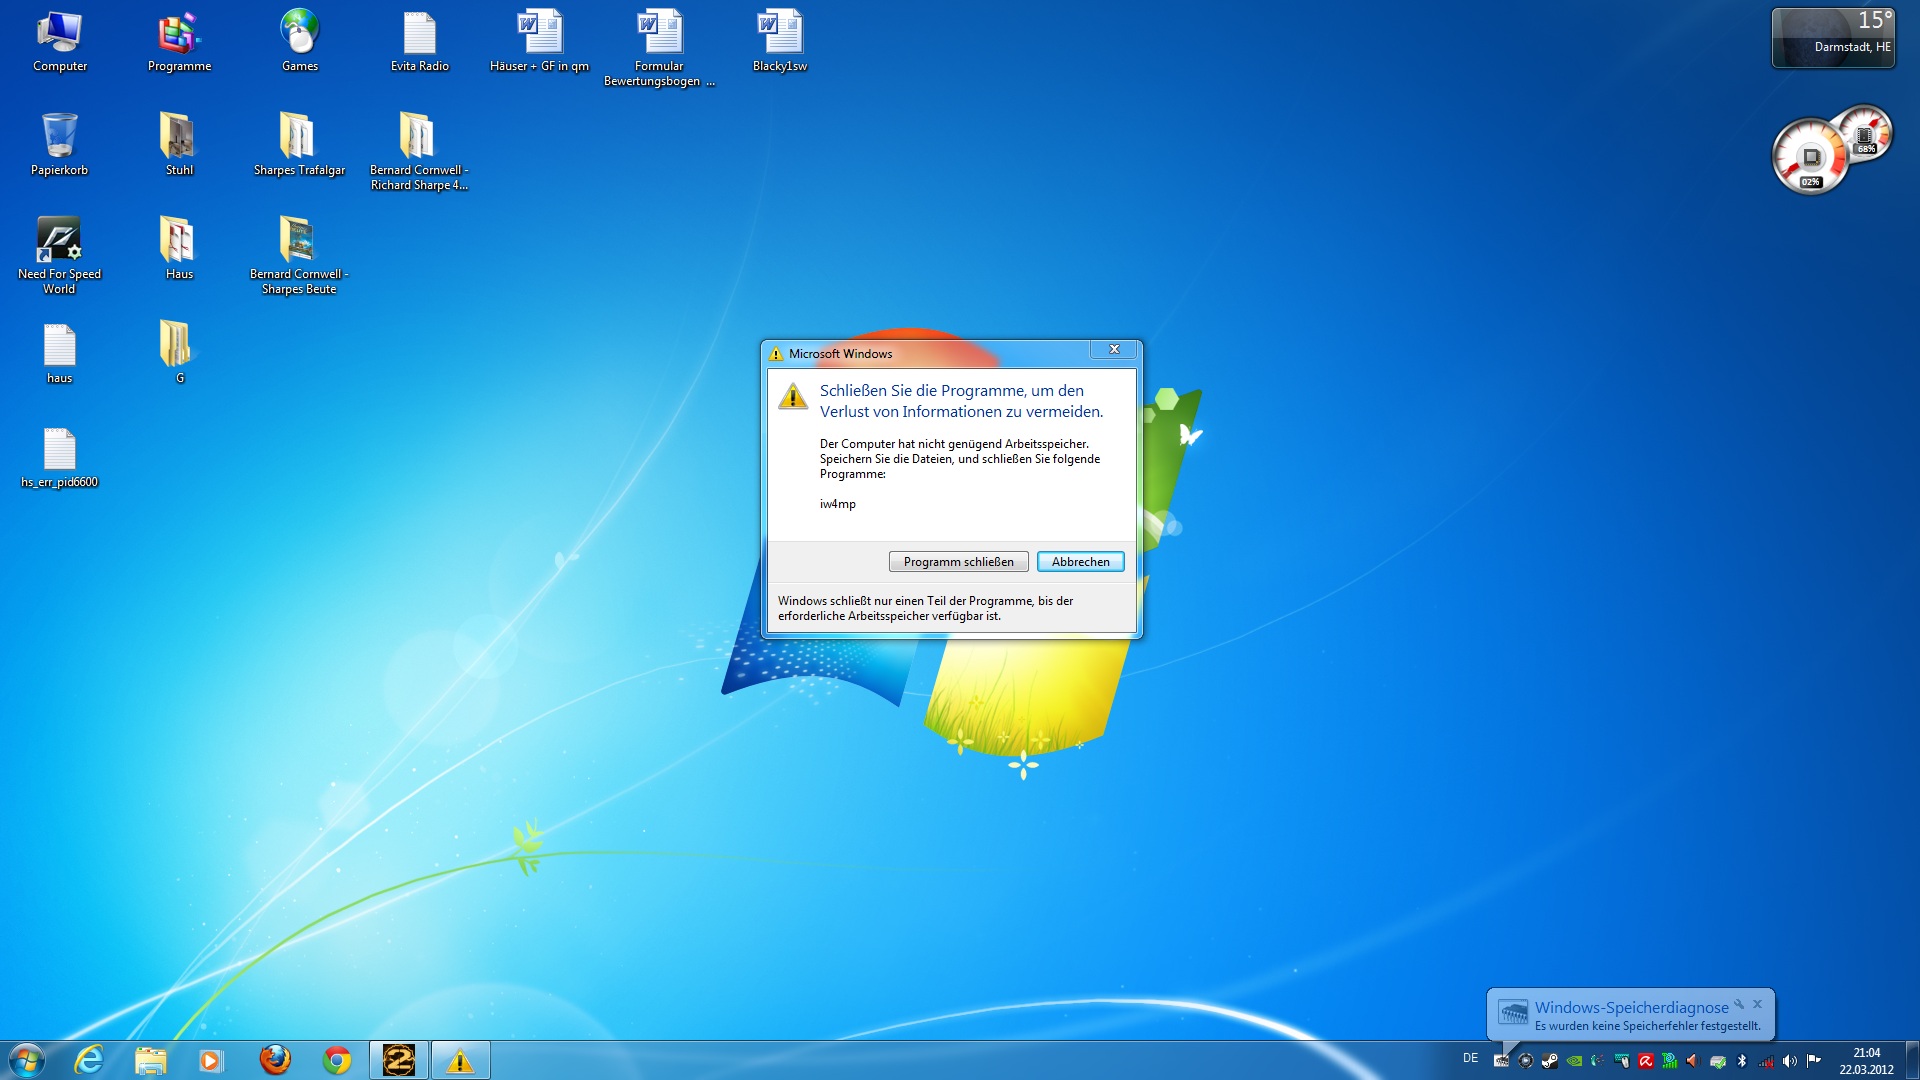The image size is (1920, 1080).
Task: Open the Papierkorb recycle bin icon
Action: (x=59, y=135)
